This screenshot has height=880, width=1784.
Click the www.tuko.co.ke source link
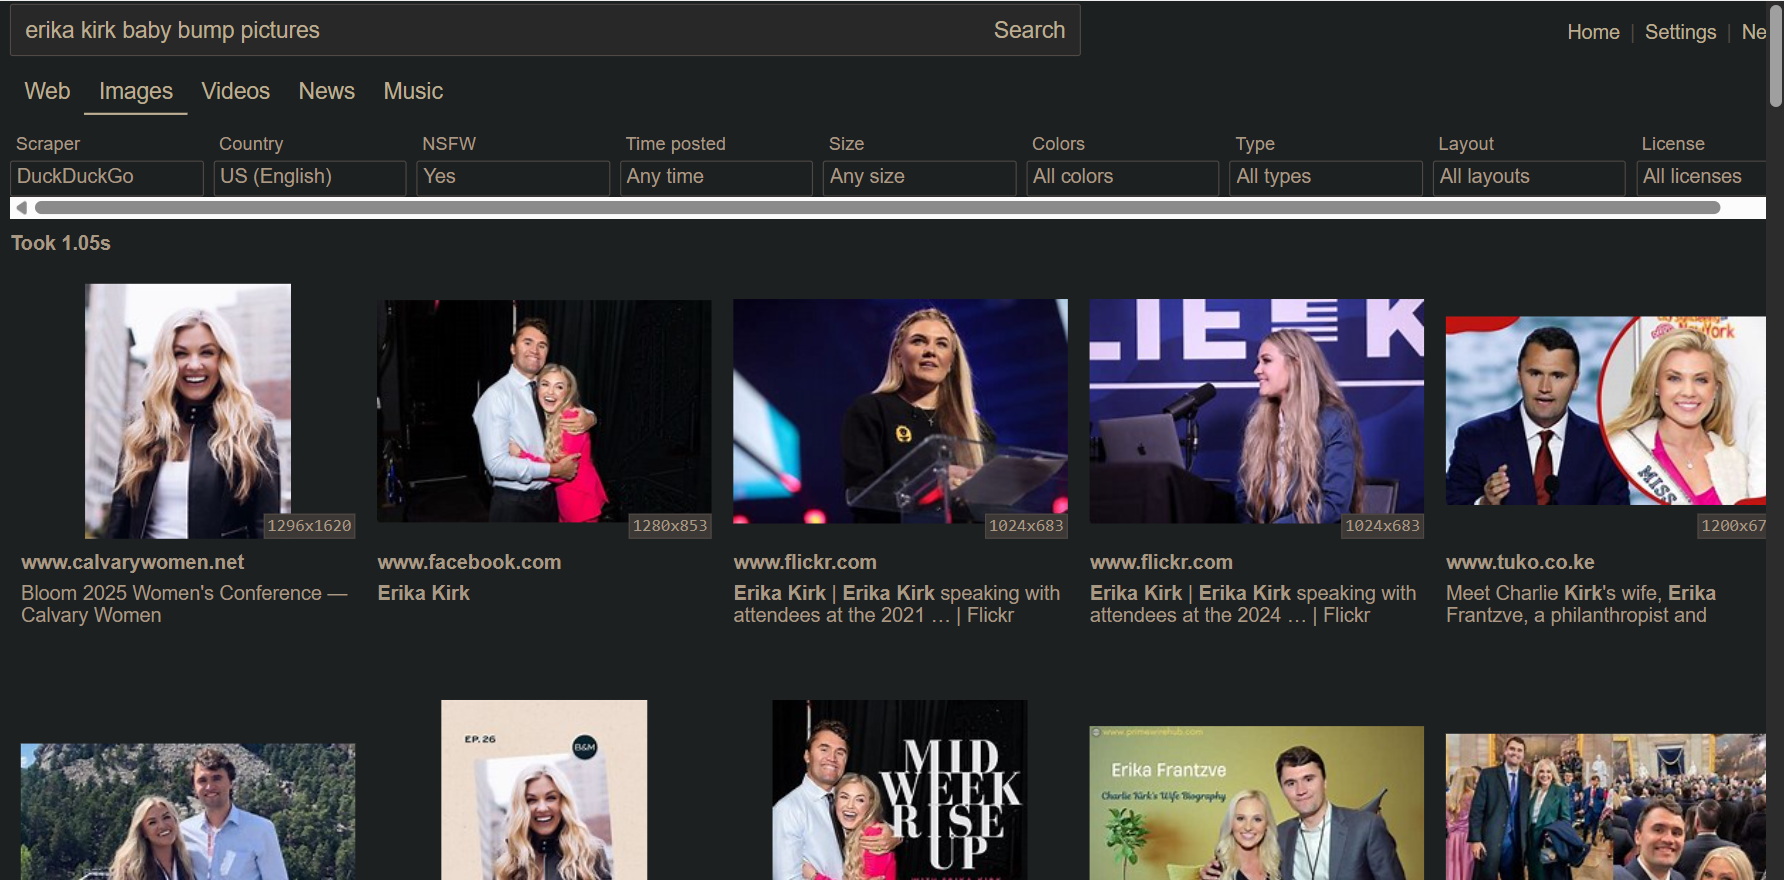(1520, 562)
